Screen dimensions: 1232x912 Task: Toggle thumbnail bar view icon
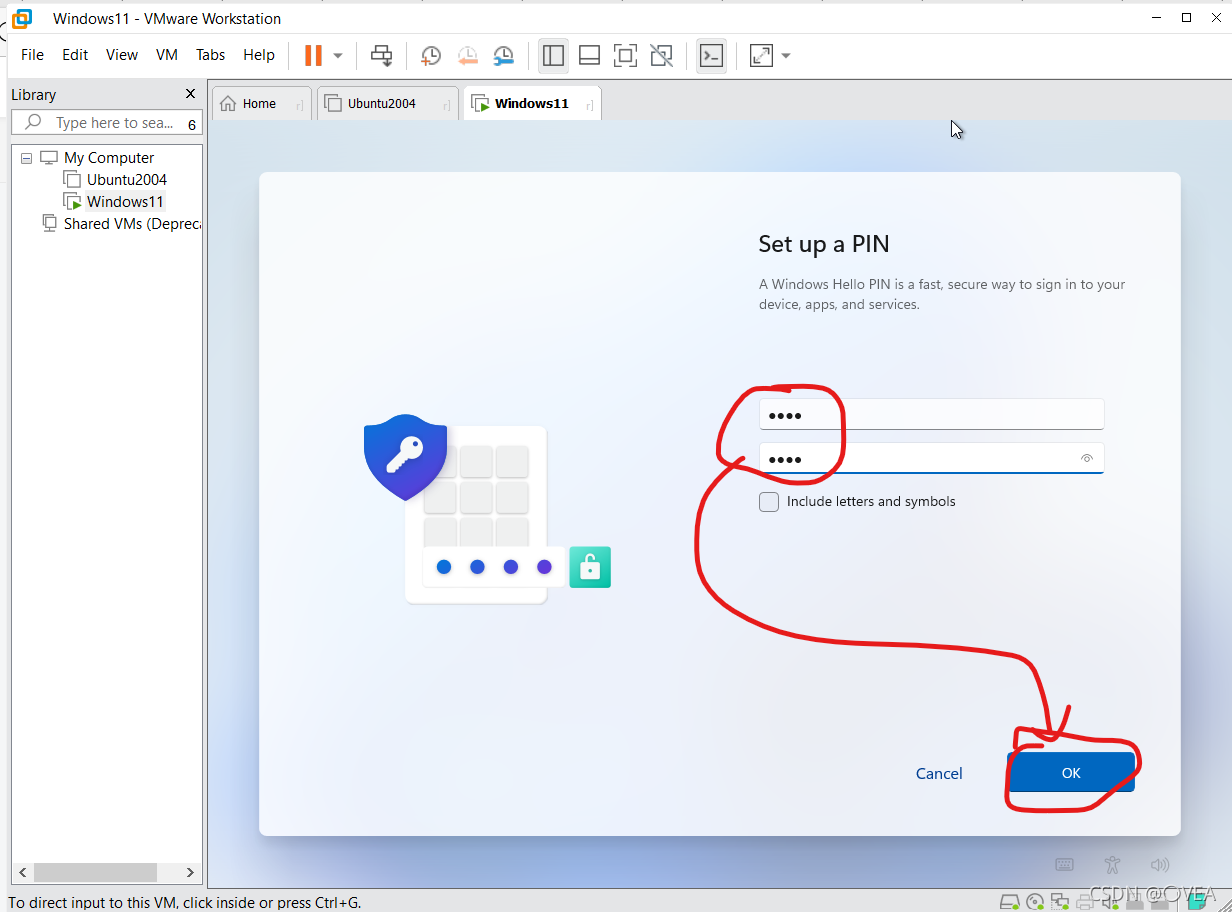point(589,55)
